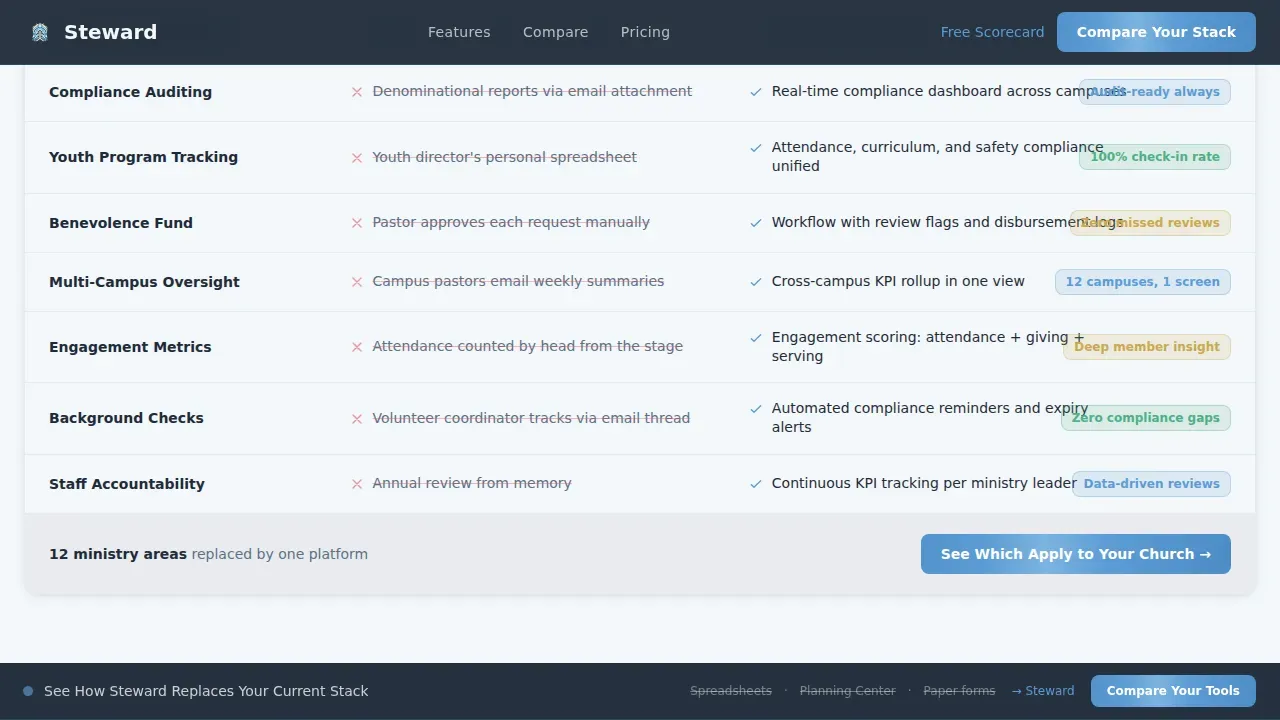Click the checkmark by Continuous KPI tracking
The width and height of the screenshot is (1280, 720).
click(756, 484)
